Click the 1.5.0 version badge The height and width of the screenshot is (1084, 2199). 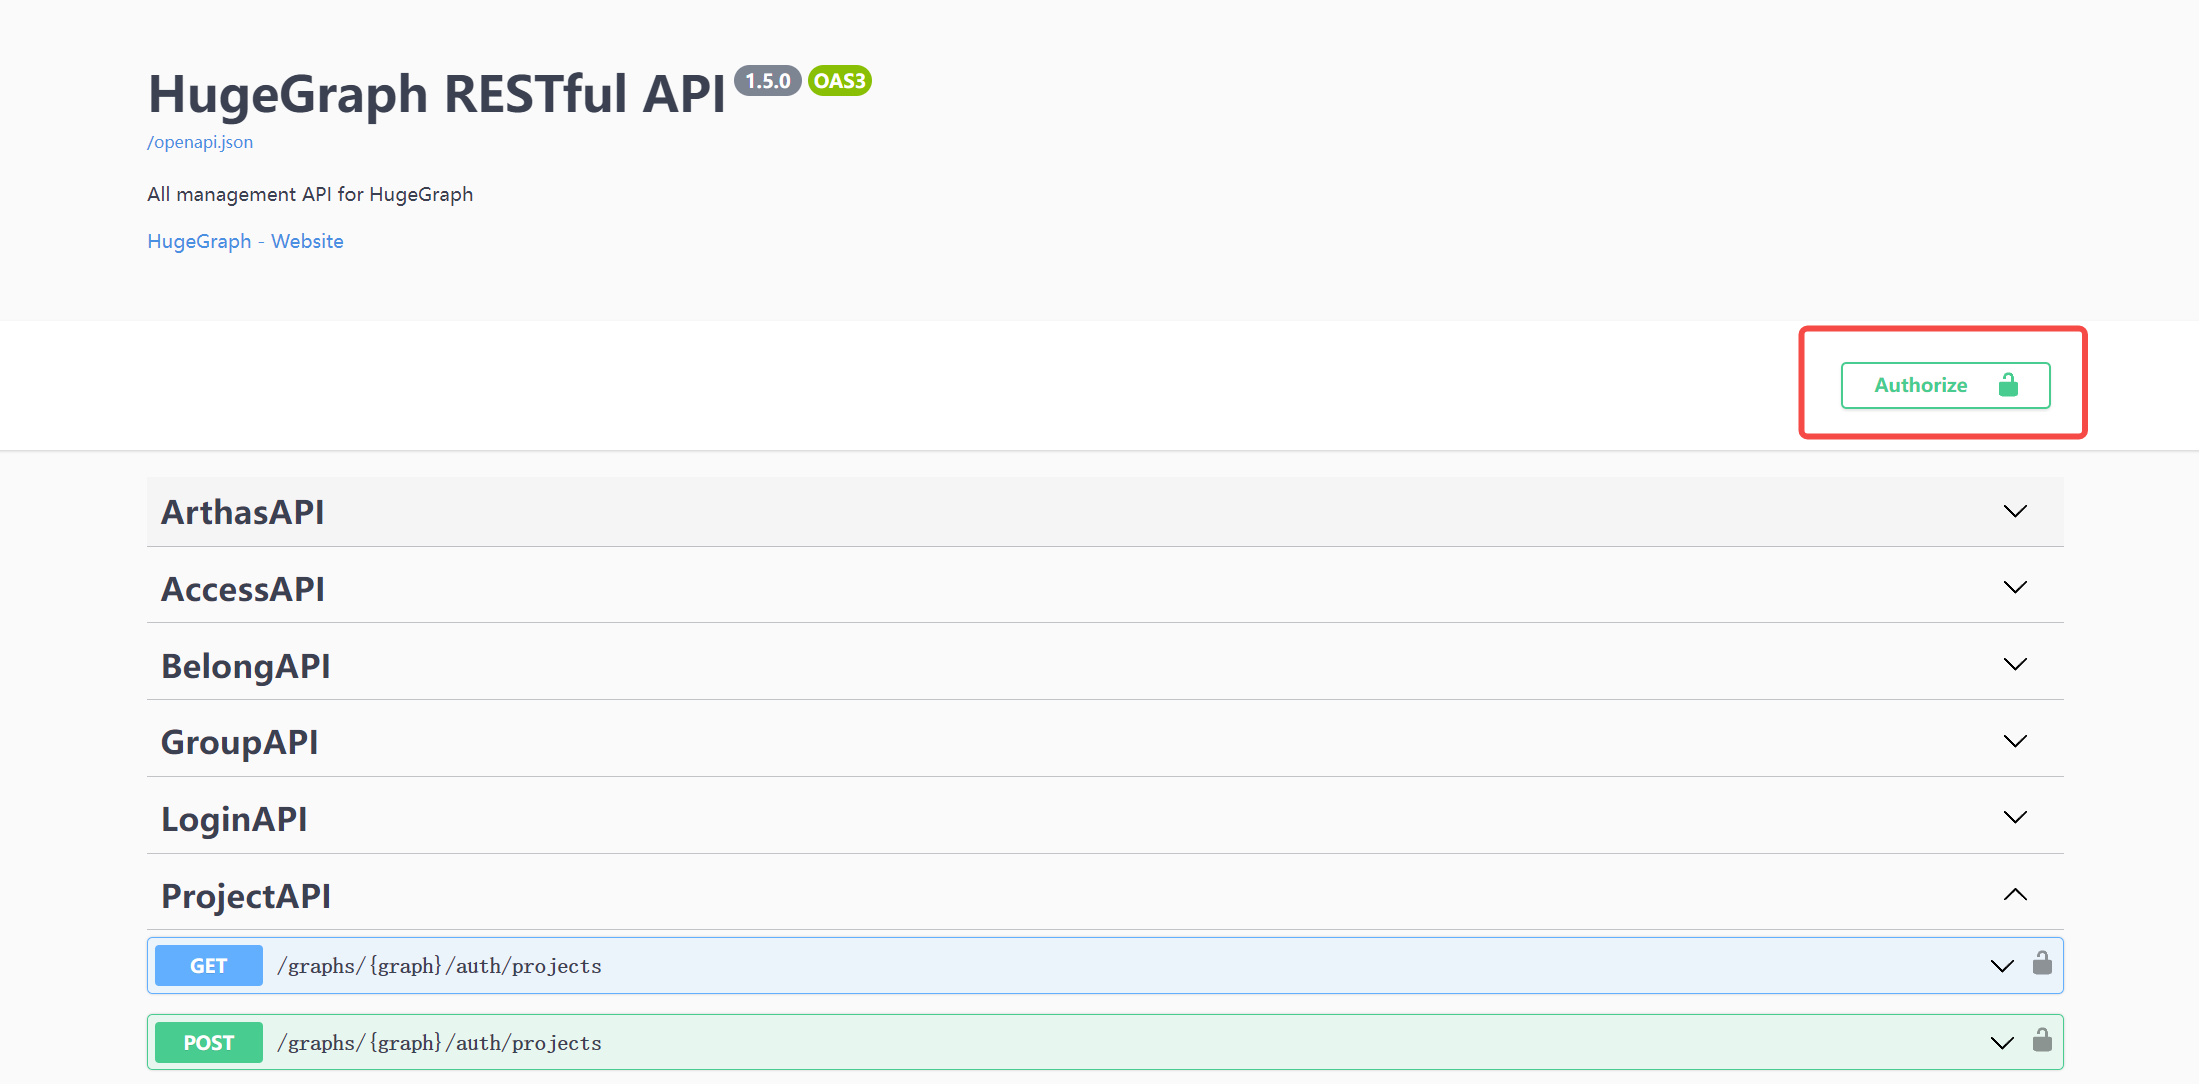(x=768, y=81)
